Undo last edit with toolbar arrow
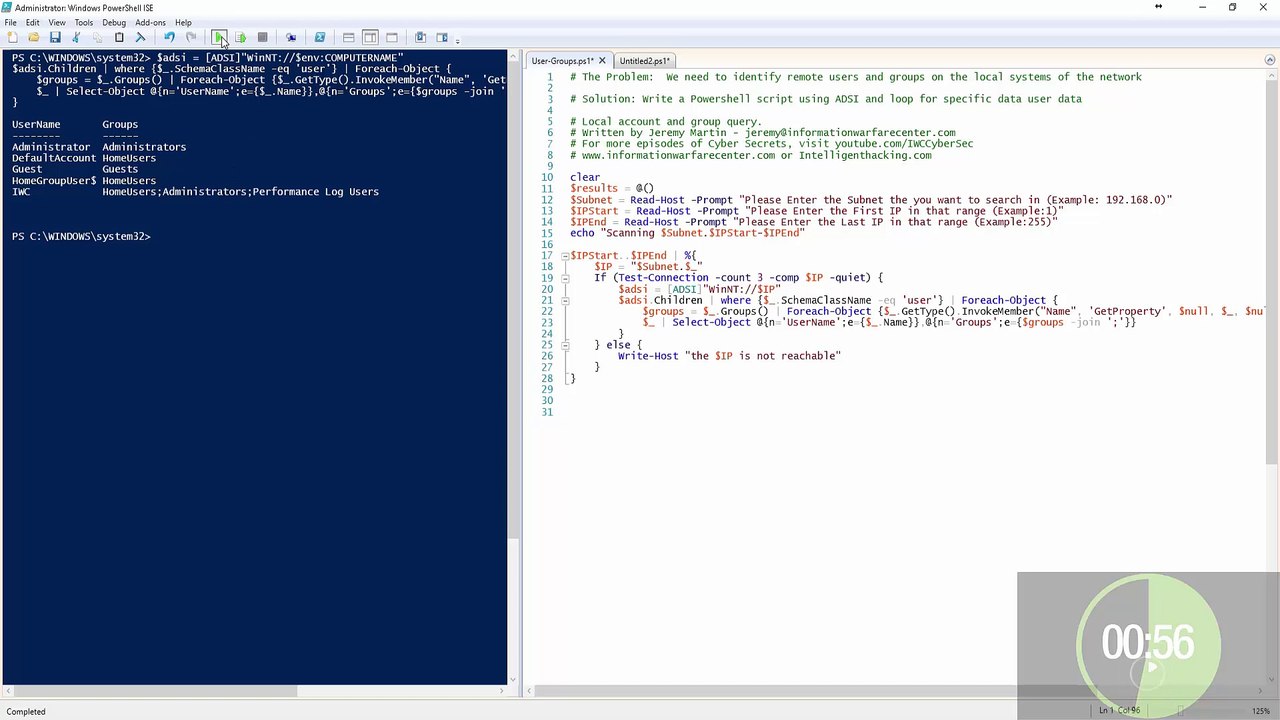The image size is (1280, 720). 170,38
